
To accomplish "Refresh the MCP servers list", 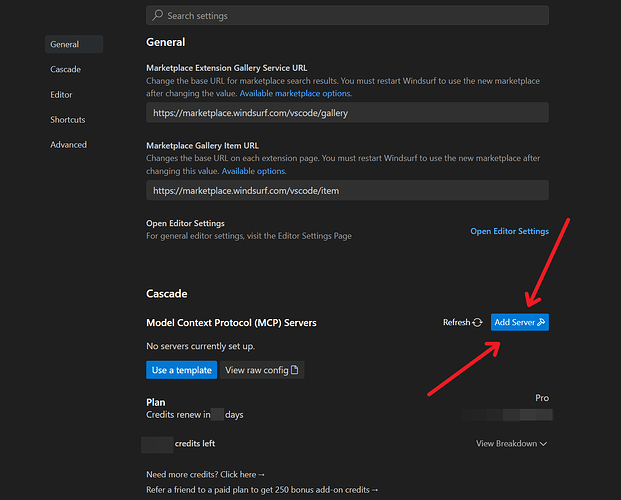I will pos(462,322).
